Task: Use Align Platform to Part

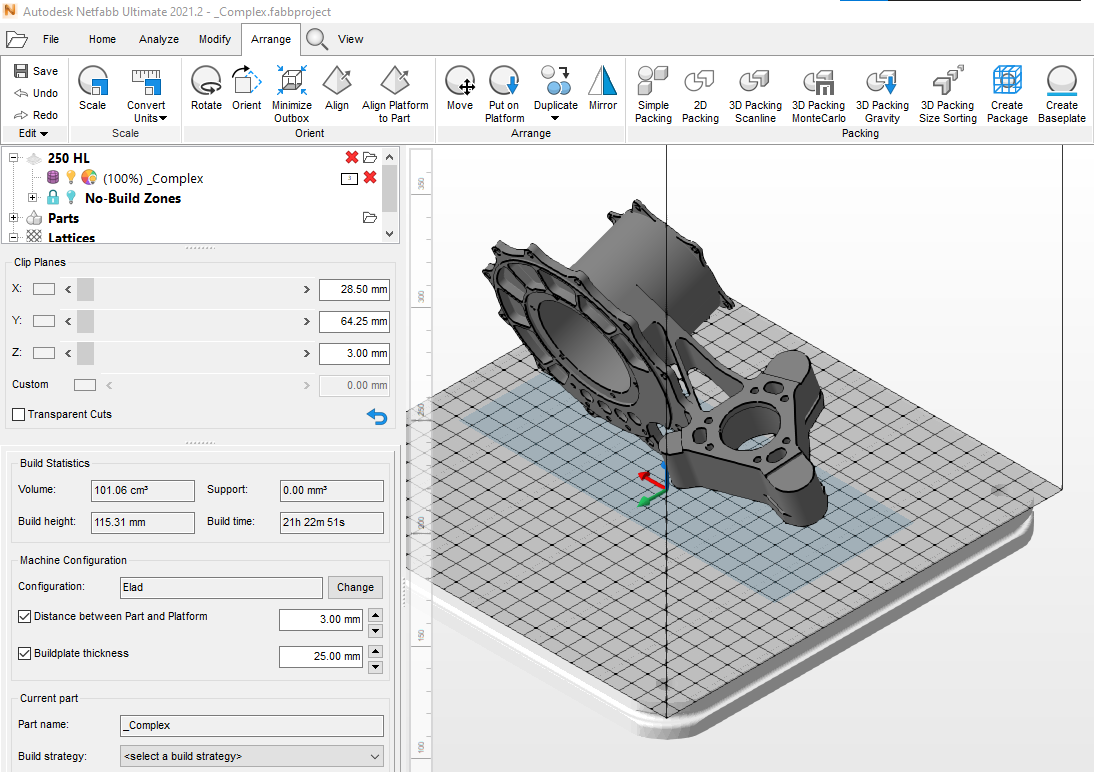Action: click(395, 95)
